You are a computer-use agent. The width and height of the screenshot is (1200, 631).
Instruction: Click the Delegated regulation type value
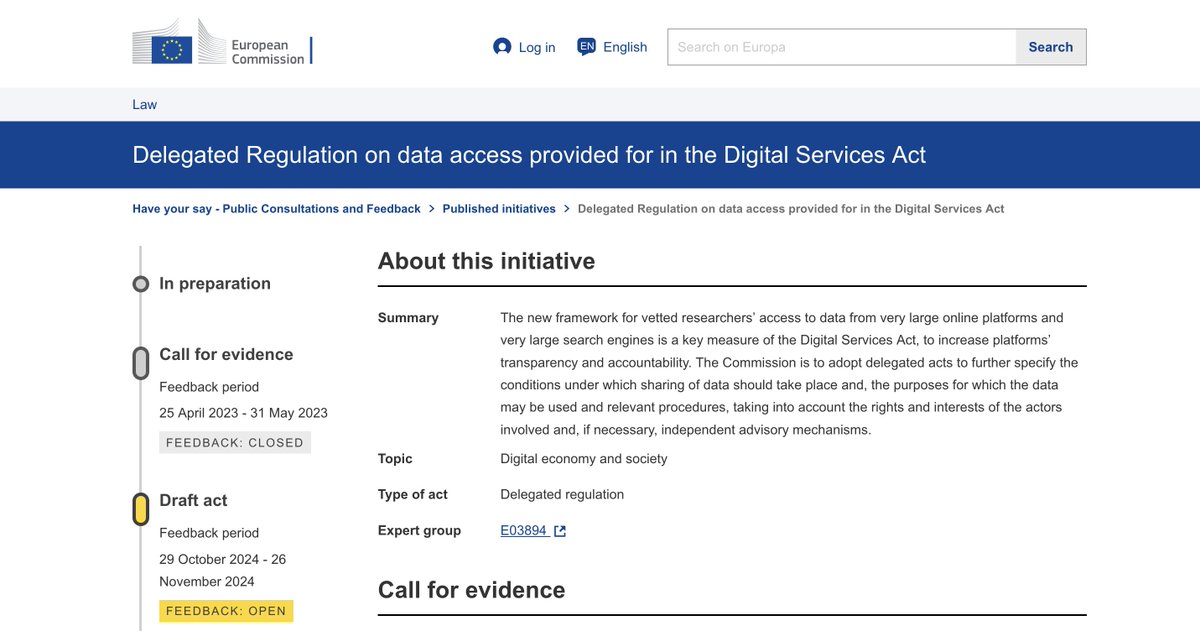562,495
